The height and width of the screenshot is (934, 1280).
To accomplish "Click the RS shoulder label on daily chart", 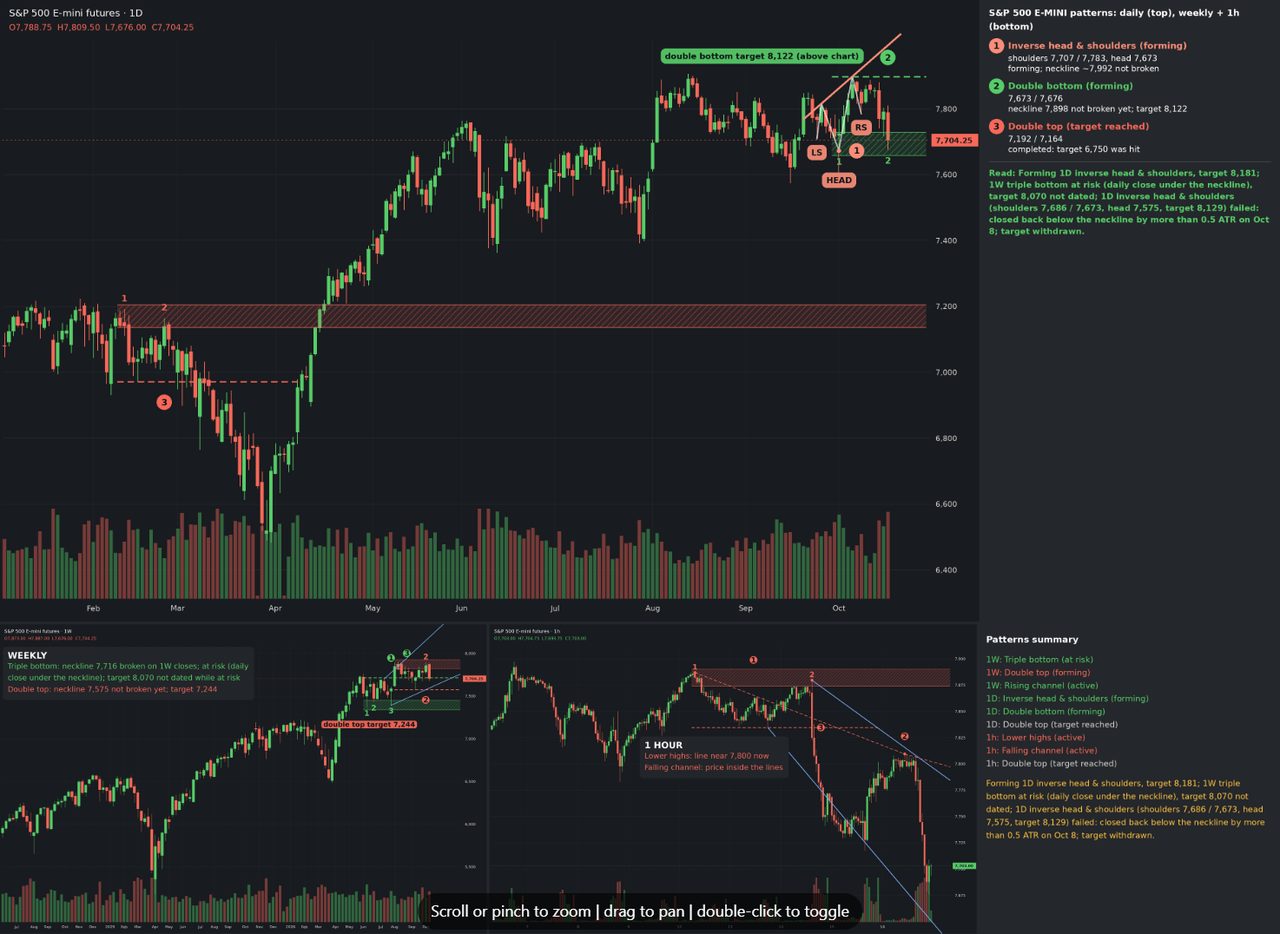I will [x=861, y=128].
